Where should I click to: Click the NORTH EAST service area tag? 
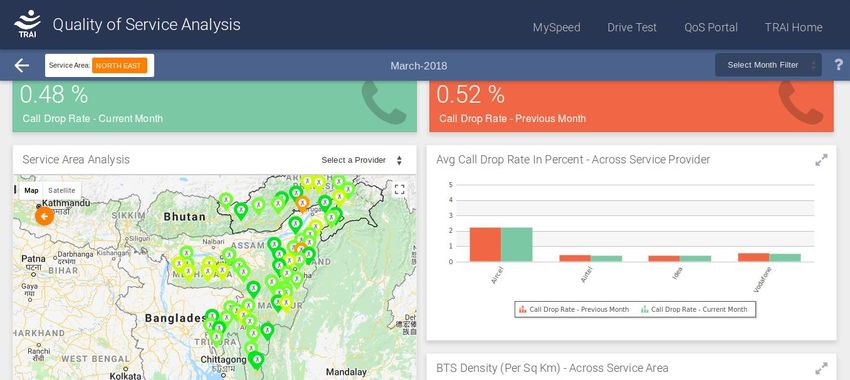click(119, 66)
